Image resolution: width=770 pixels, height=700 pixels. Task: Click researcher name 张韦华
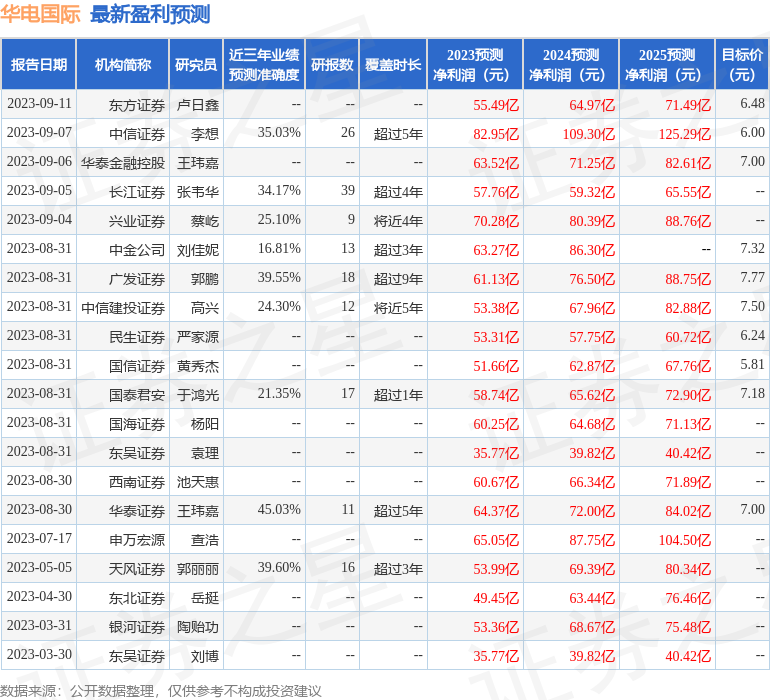pyautogui.click(x=197, y=192)
